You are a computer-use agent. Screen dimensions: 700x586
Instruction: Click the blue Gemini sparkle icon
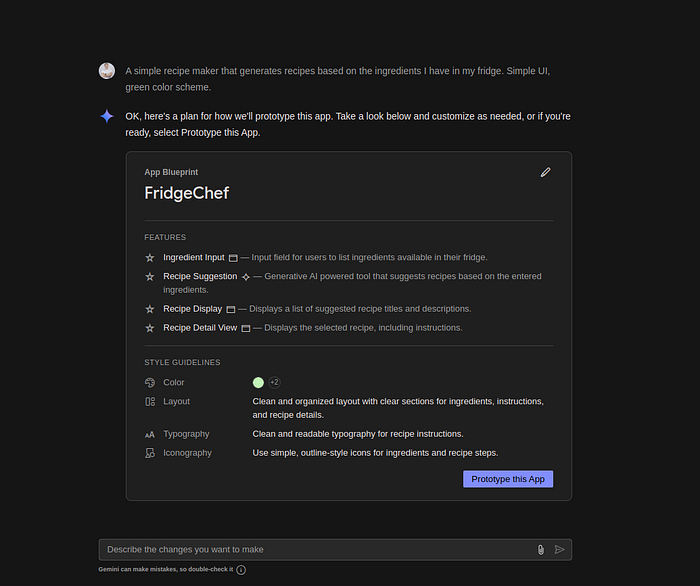107,116
